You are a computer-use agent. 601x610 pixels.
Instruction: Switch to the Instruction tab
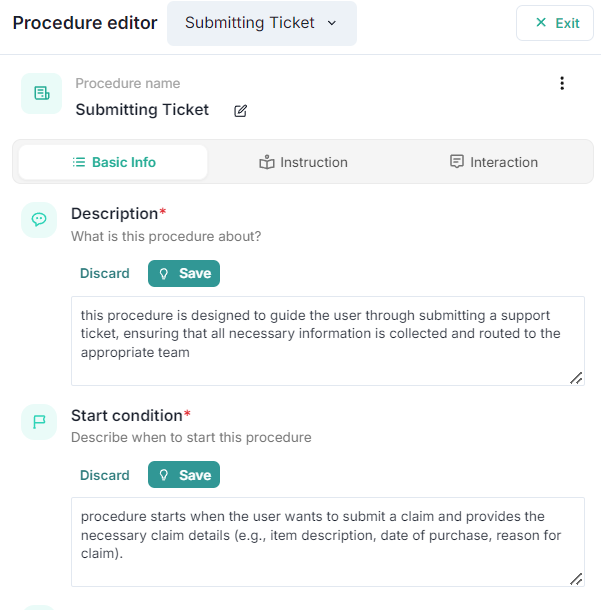pyautogui.click(x=303, y=162)
